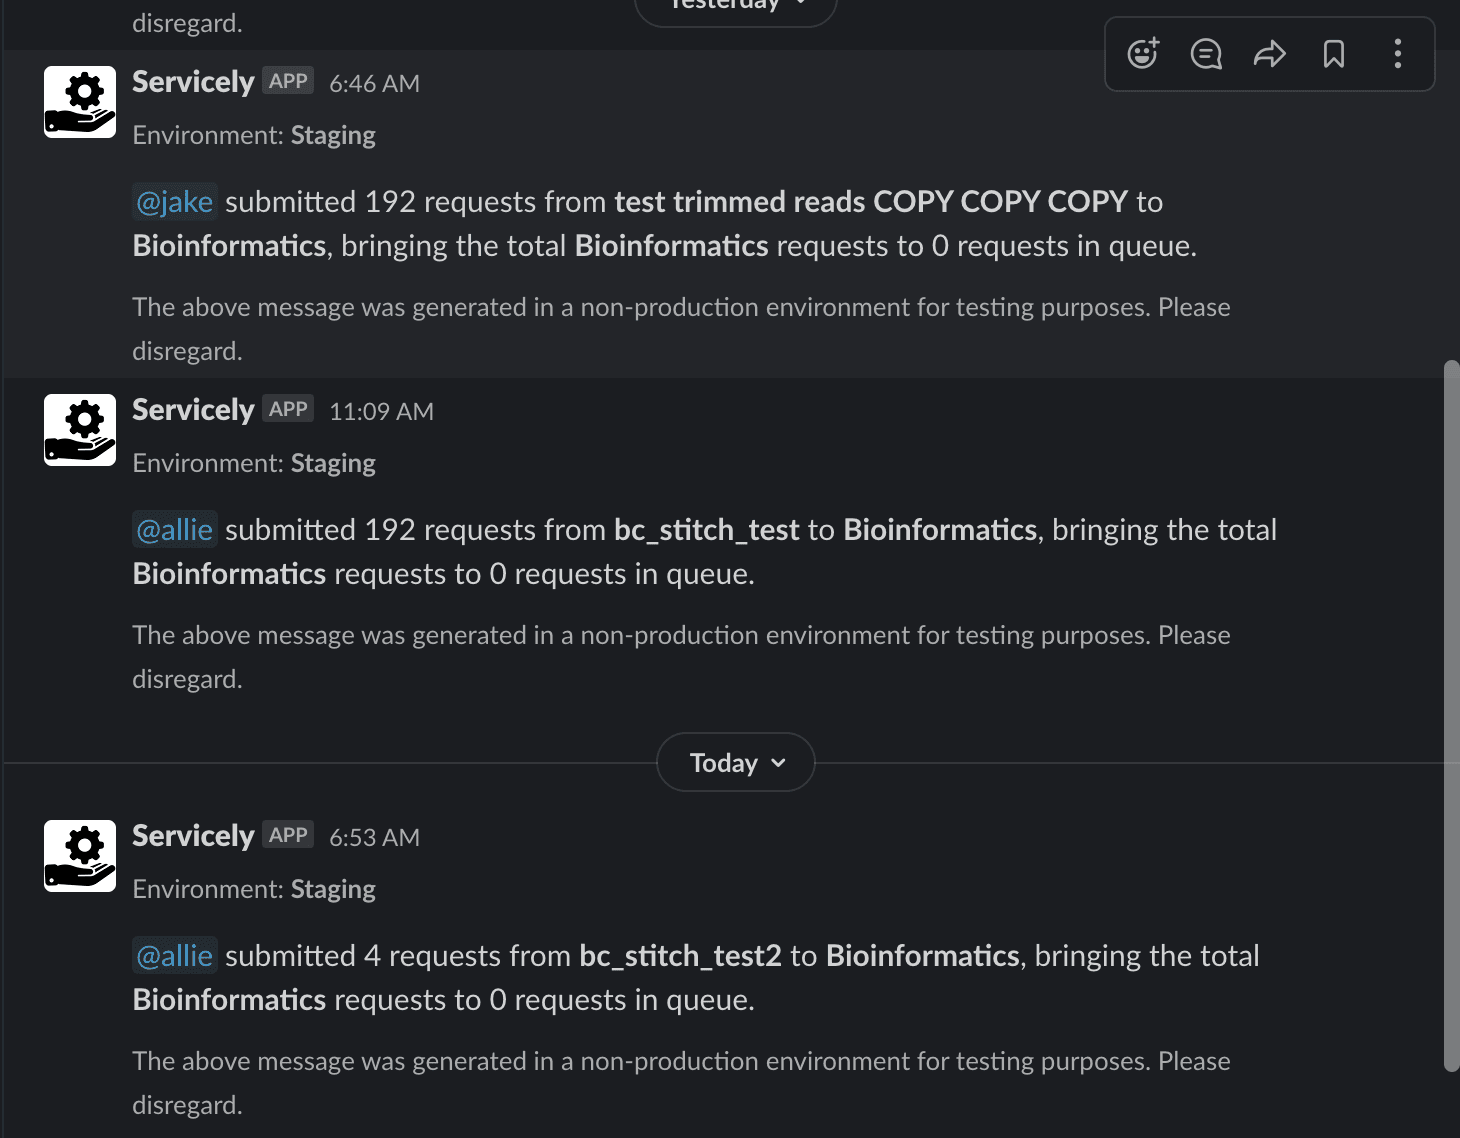
Task: Add a reaction to the message
Action: tap(1142, 54)
